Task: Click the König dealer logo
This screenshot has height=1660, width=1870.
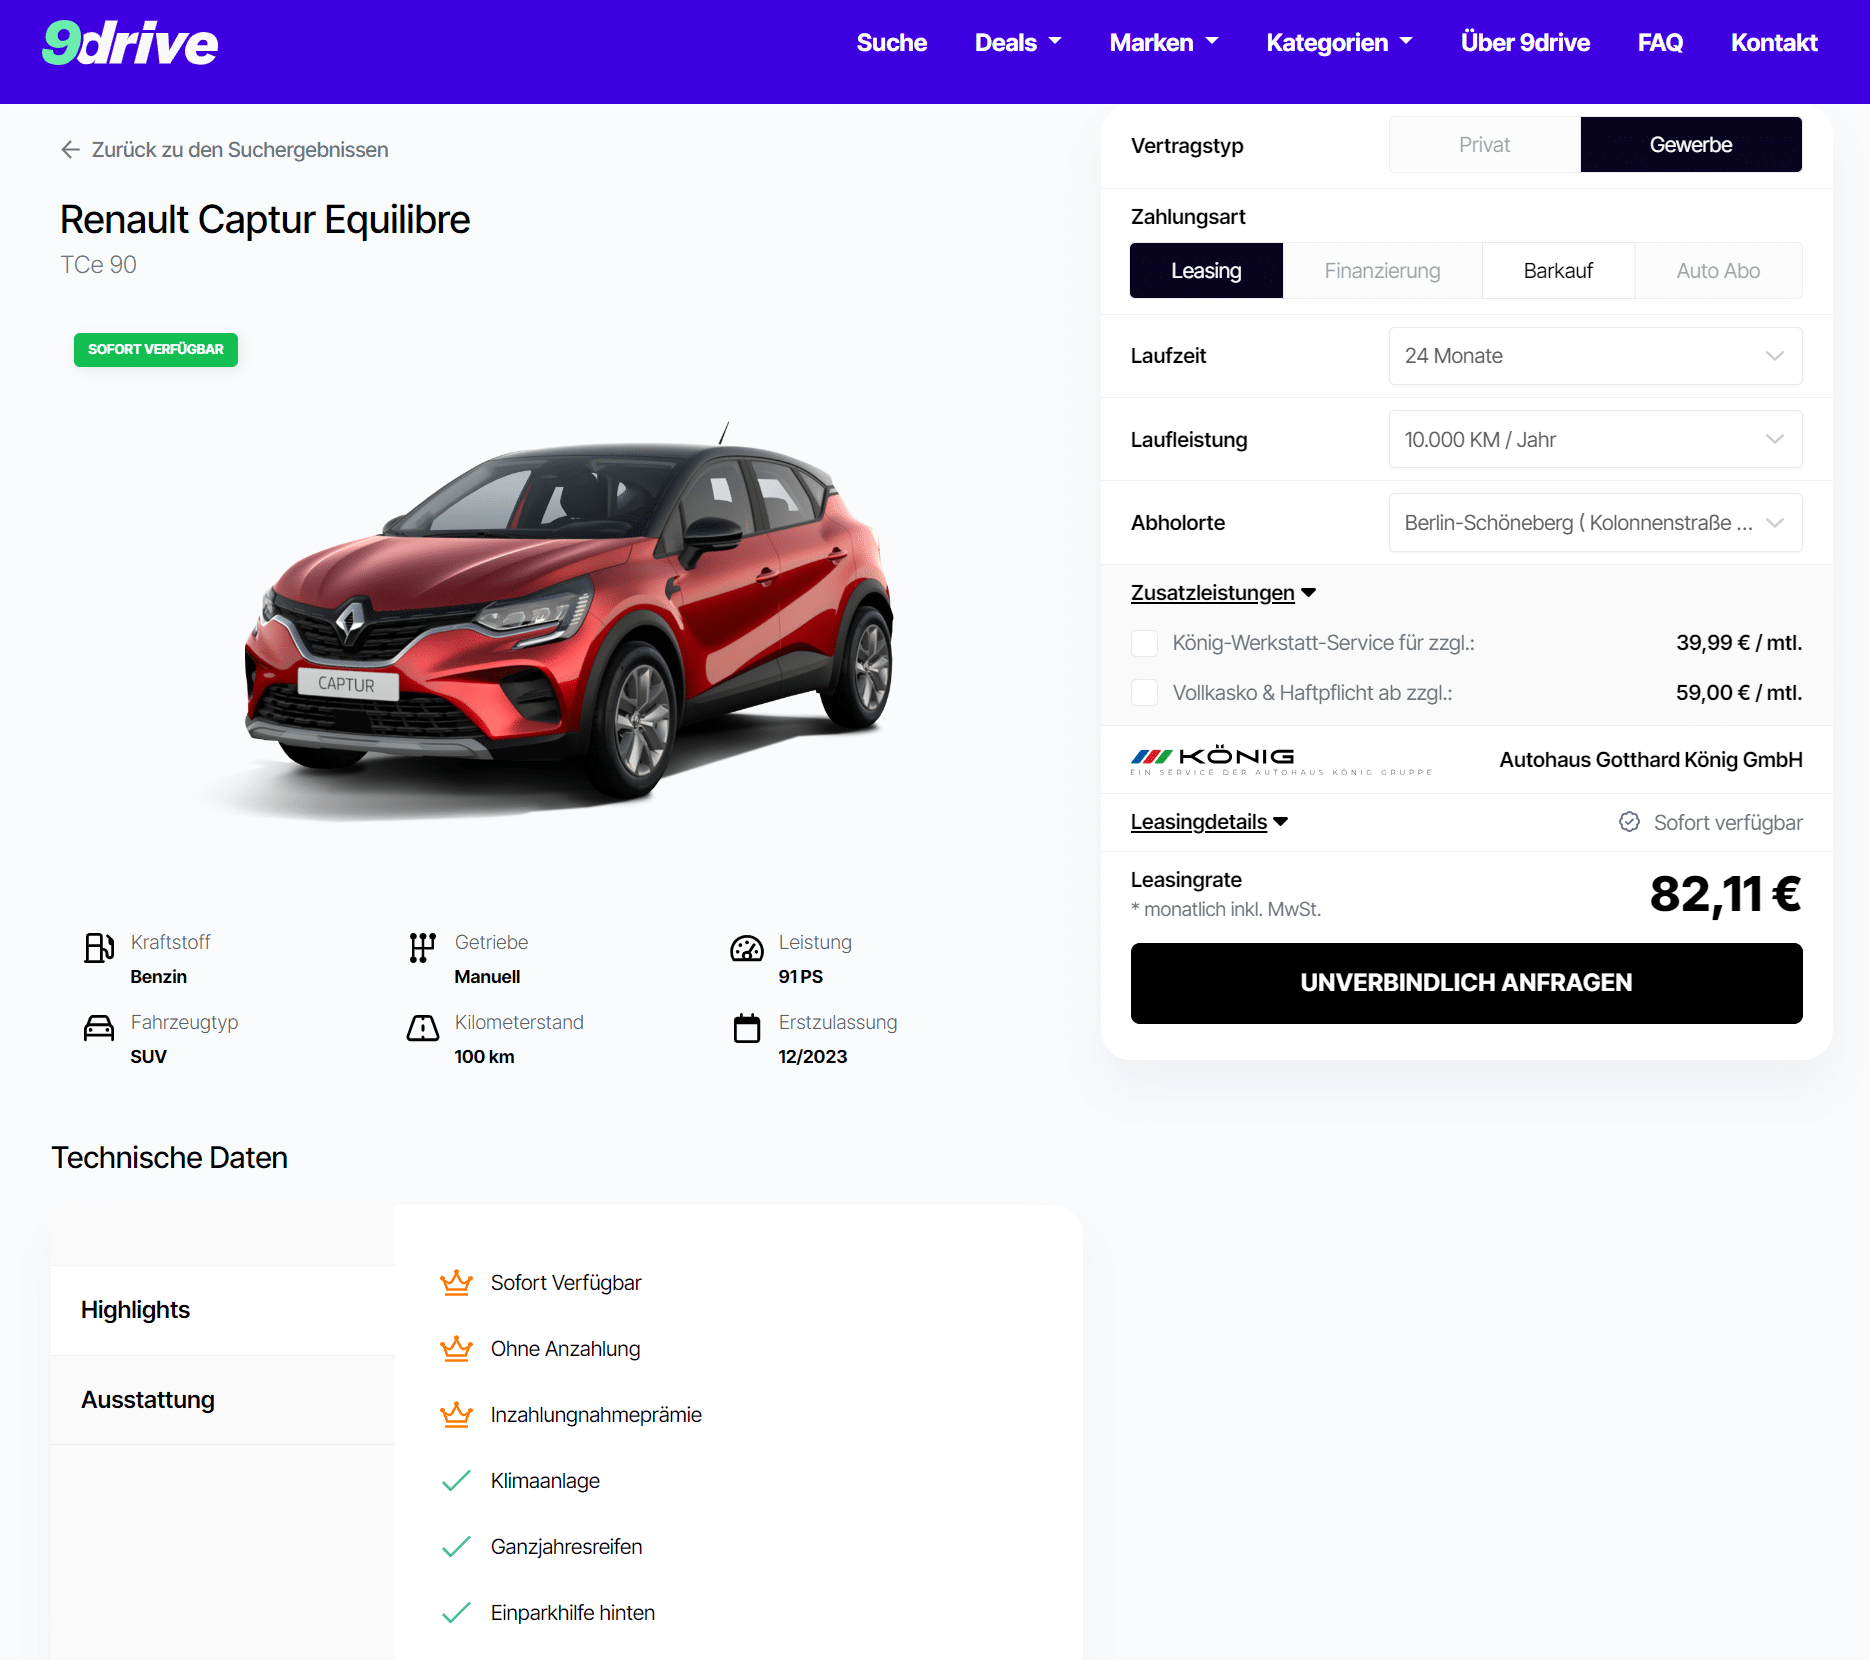Action: pyautogui.click(x=1281, y=760)
